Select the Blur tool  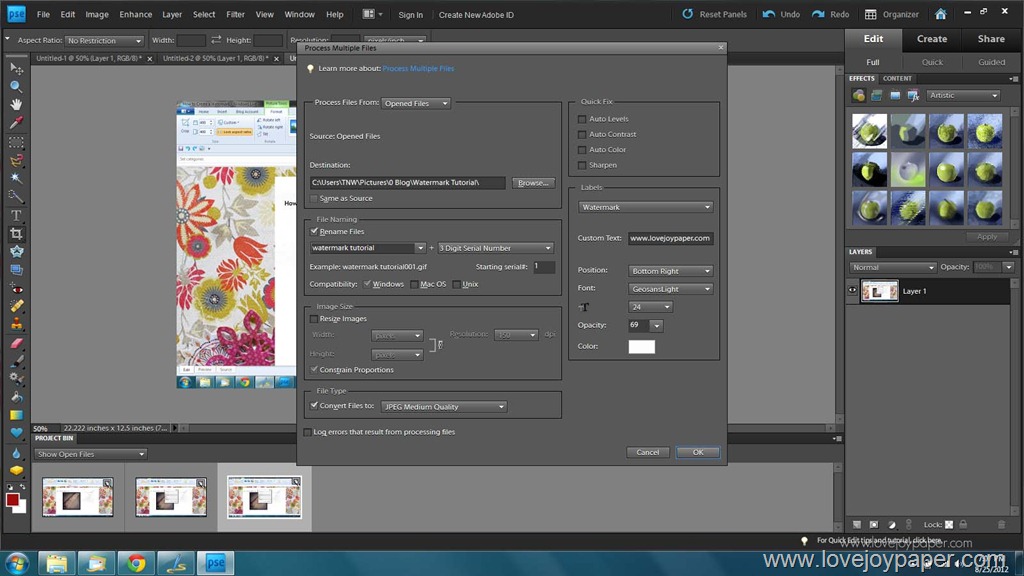point(16,452)
